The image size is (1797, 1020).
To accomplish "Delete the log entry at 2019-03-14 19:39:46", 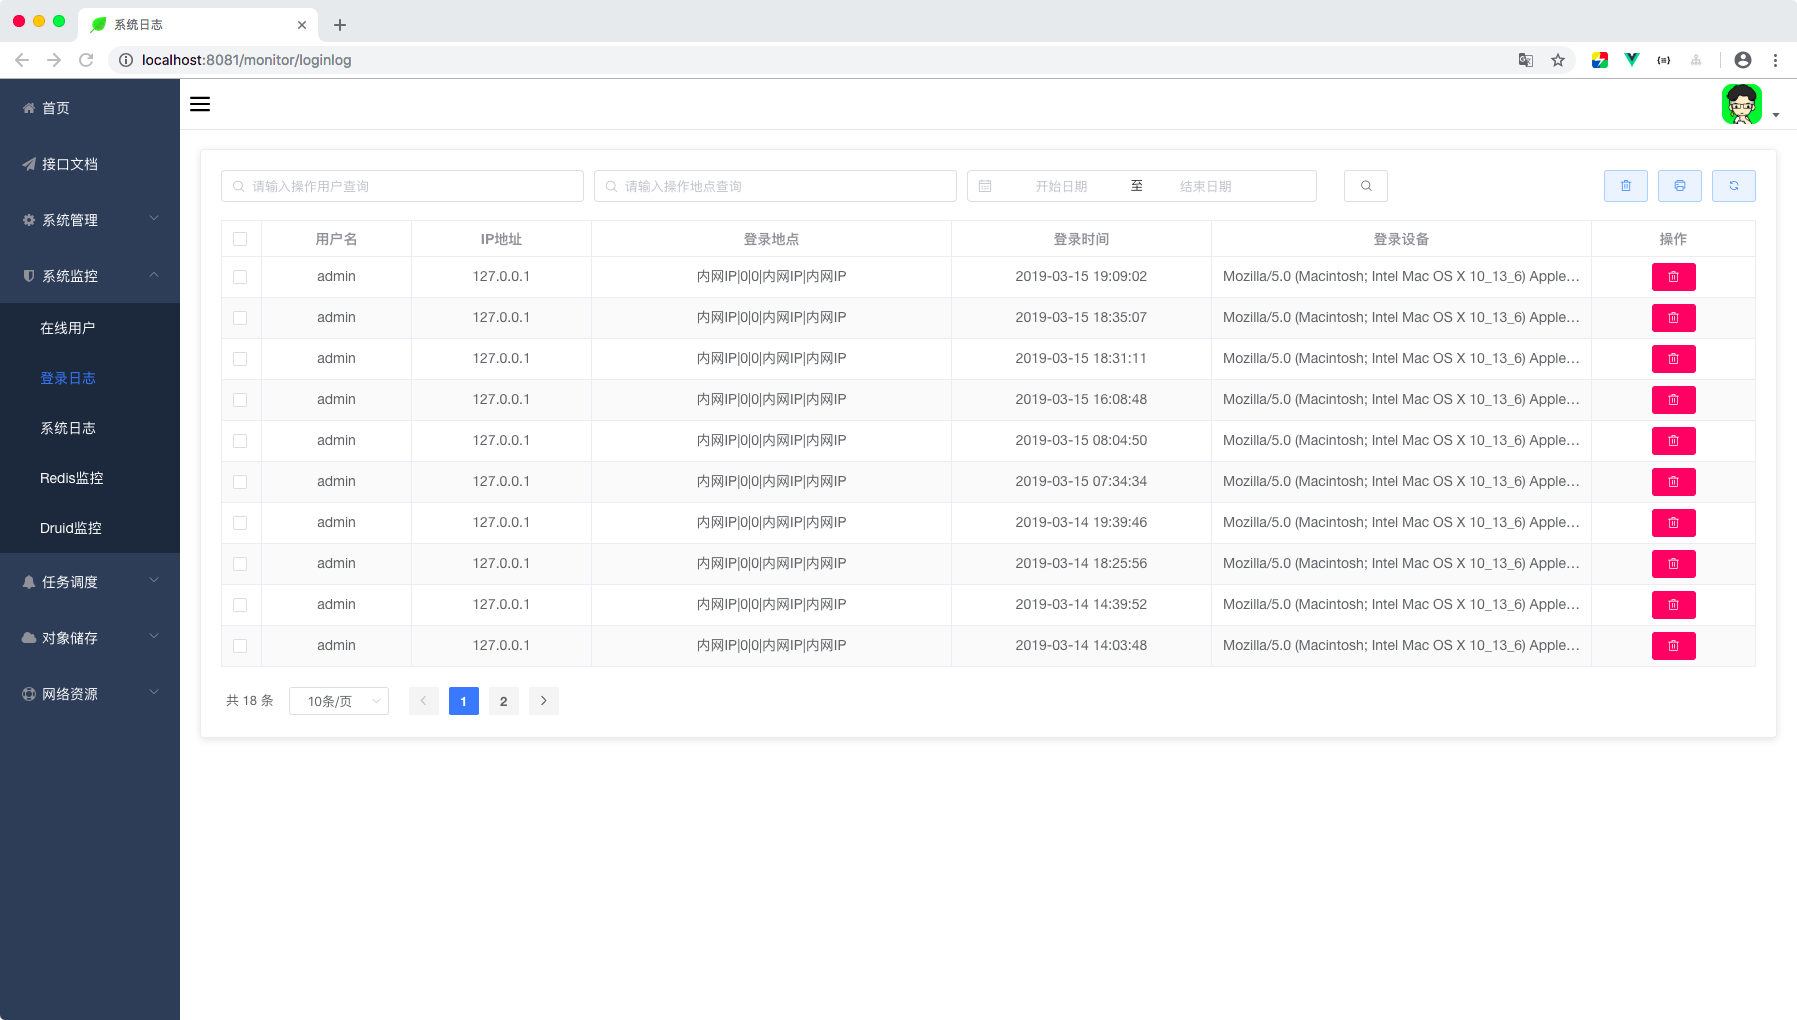I will 1673,523.
